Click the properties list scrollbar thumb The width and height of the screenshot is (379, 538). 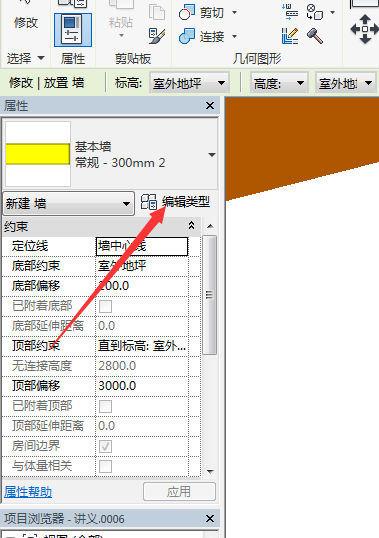tap(209, 295)
